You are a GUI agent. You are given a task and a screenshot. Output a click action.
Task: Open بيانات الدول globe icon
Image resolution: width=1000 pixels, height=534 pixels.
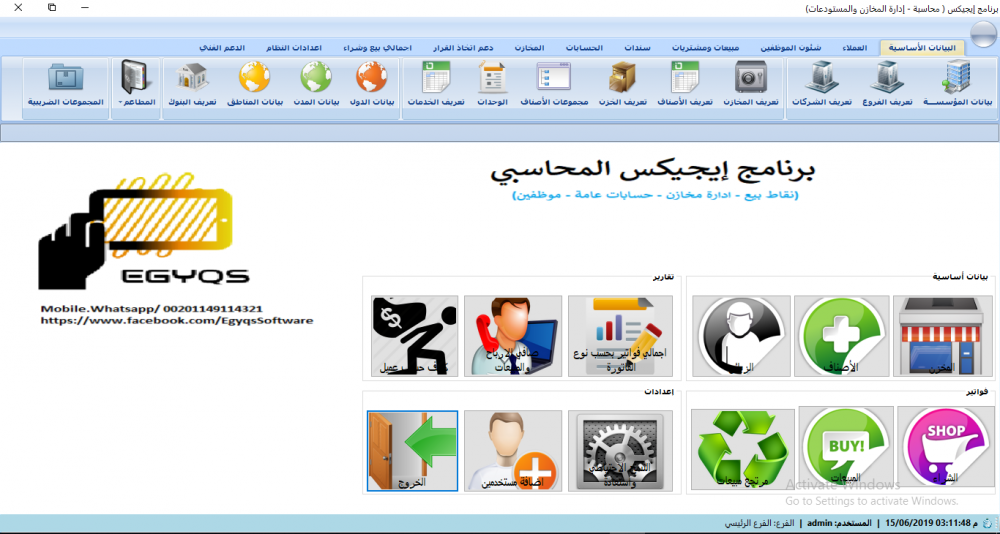tap(372, 84)
